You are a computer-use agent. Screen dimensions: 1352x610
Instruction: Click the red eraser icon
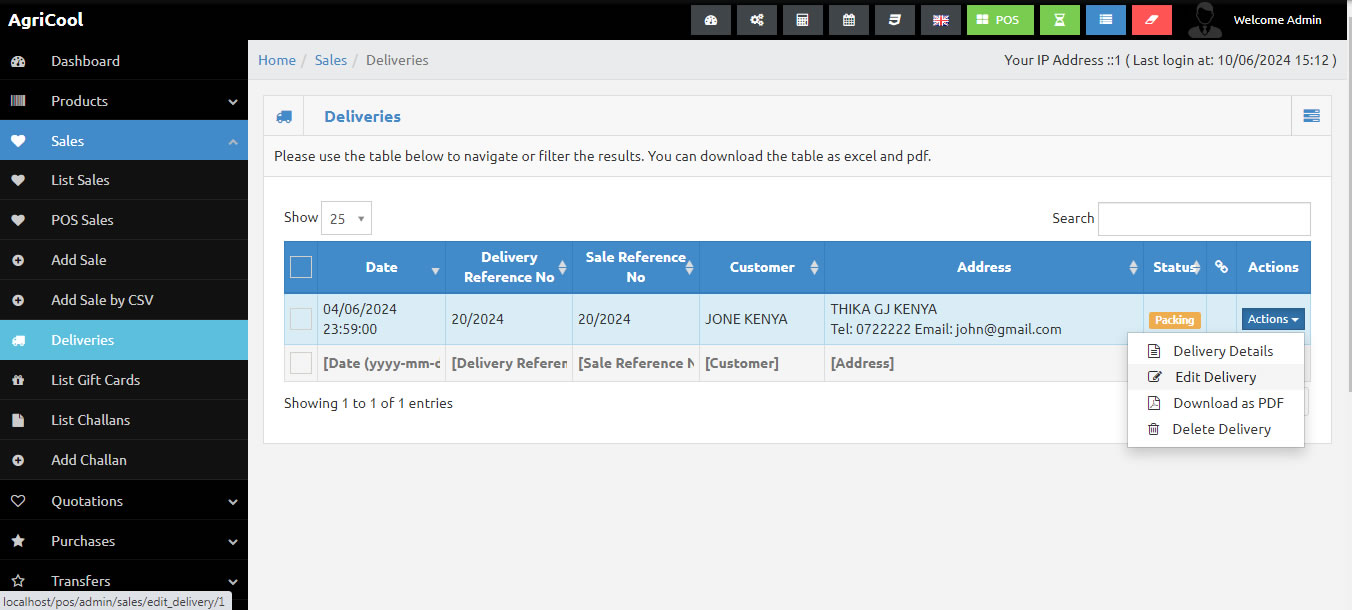click(1151, 20)
